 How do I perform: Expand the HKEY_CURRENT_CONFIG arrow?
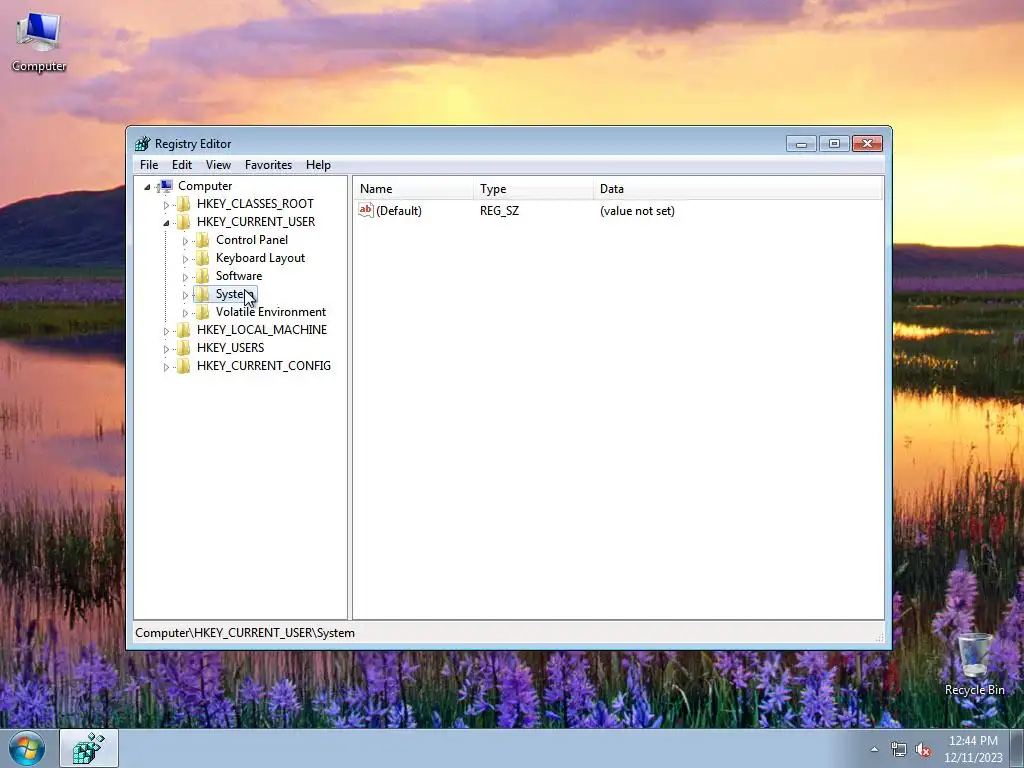click(x=166, y=367)
